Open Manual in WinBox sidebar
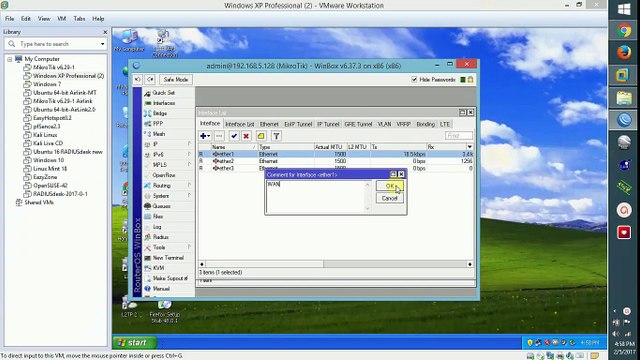The image size is (640, 360). (x=161, y=289)
